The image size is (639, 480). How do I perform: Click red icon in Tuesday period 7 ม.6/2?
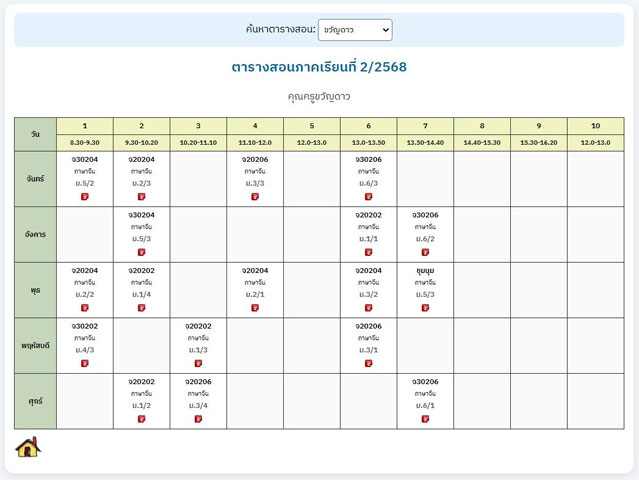click(425, 252)
